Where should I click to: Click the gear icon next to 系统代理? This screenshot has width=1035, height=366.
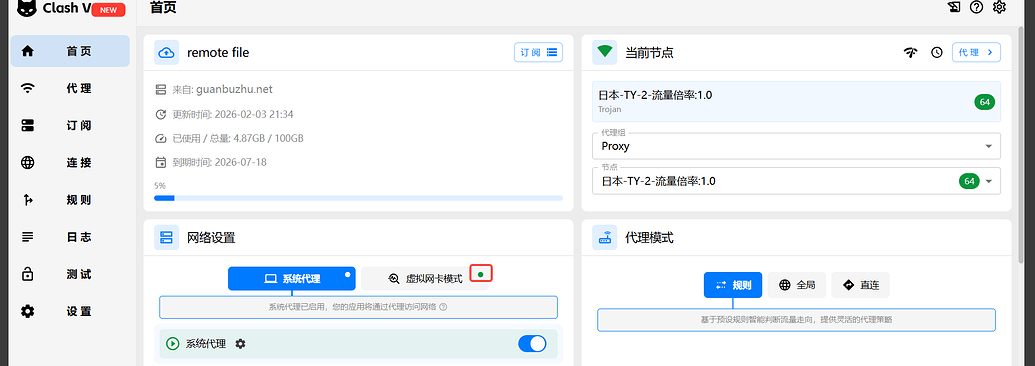pyautogui.click(x=240, y=344)
